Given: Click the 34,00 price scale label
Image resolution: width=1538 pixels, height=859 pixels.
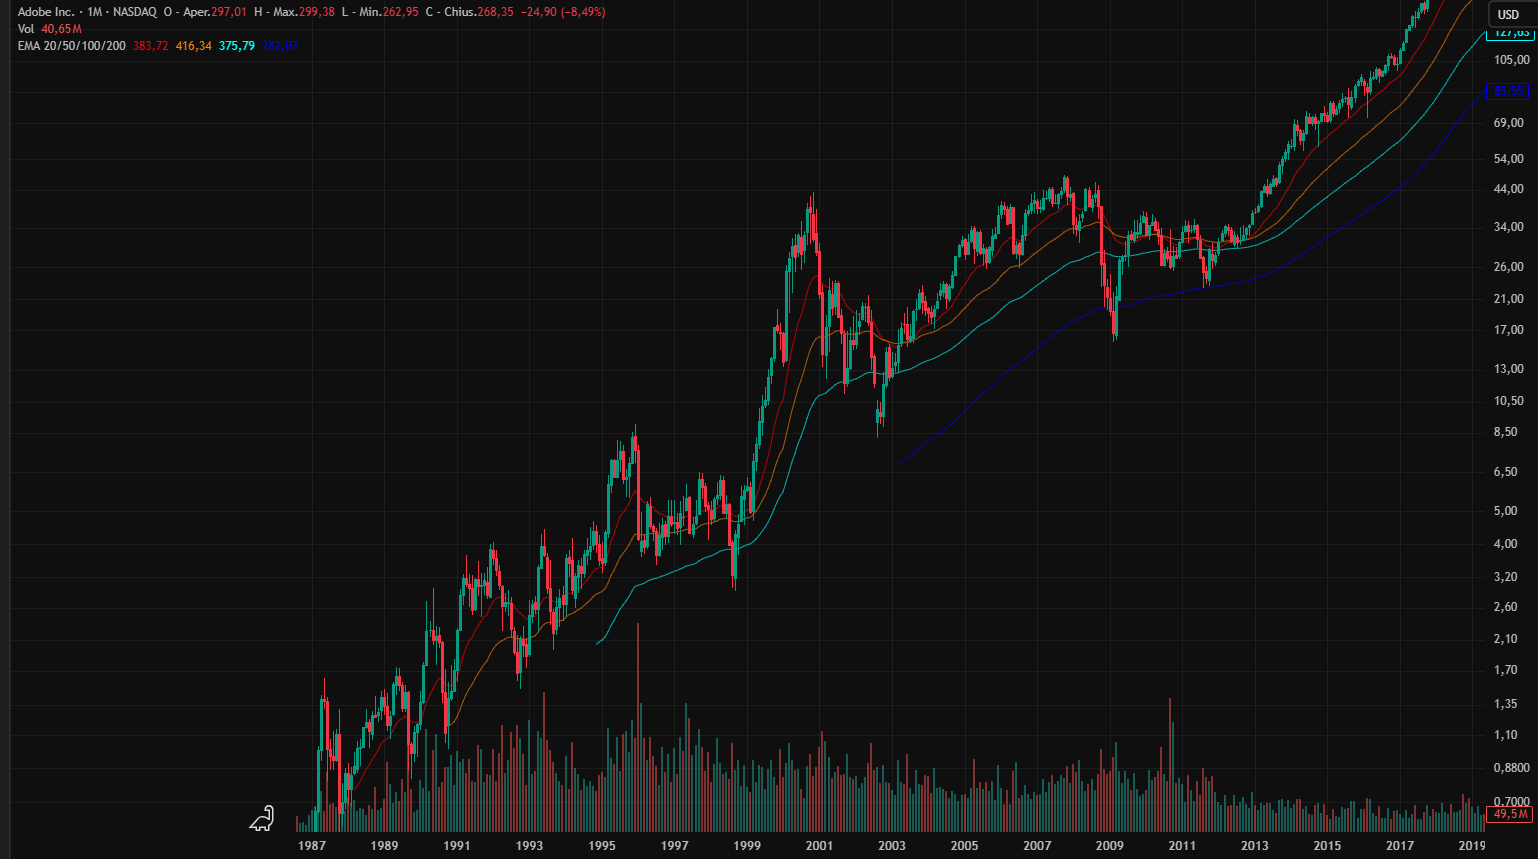Looking at the screenshot, I should [1508, 227].
